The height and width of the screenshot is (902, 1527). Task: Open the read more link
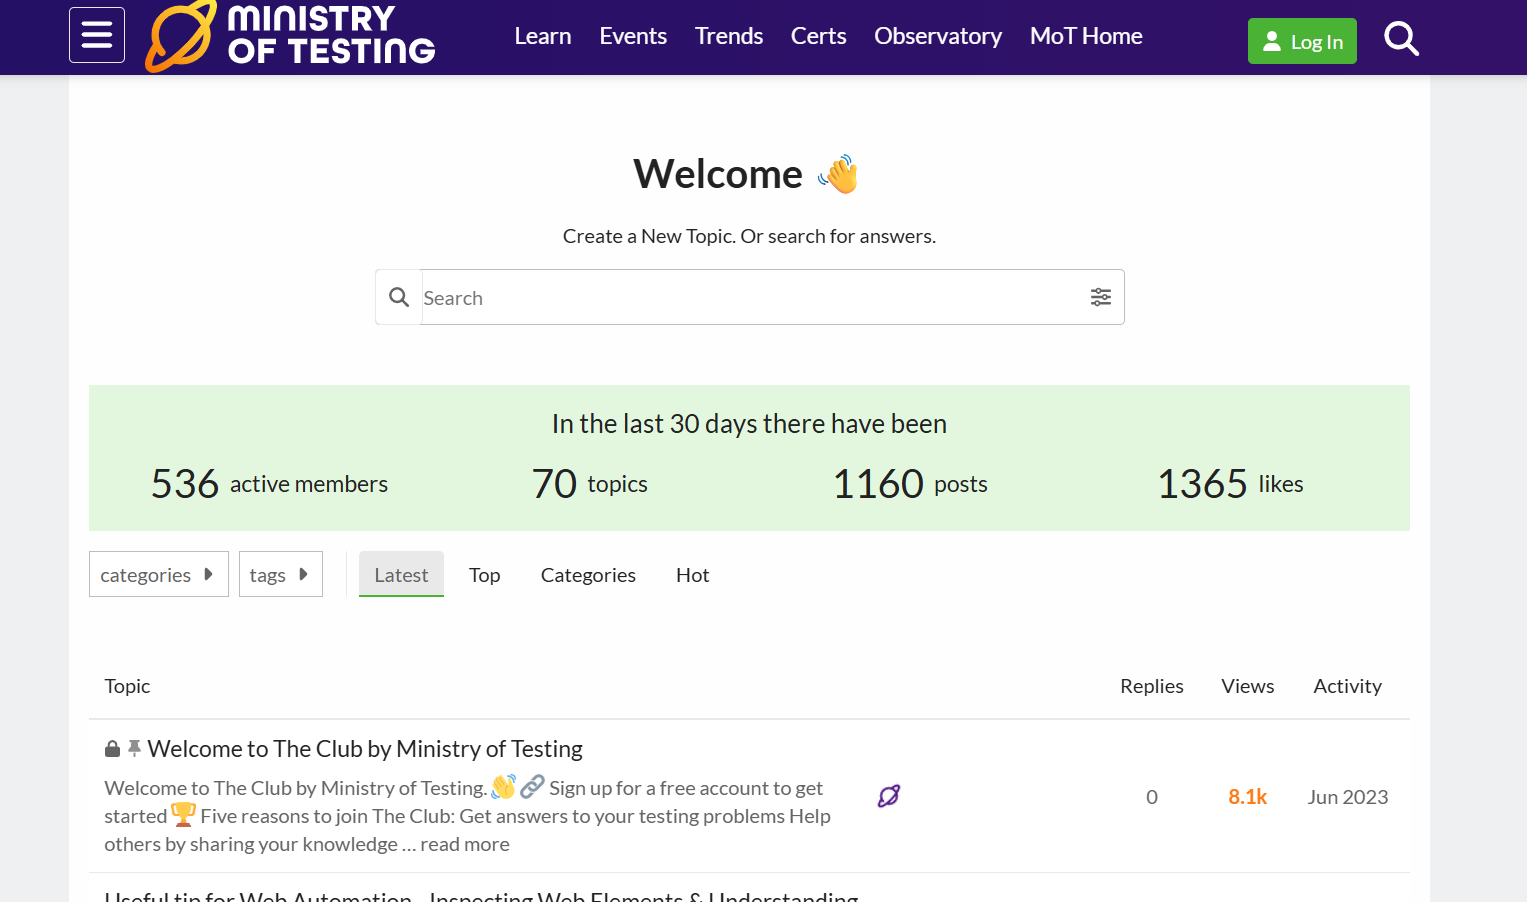click(x=464, y=843)
